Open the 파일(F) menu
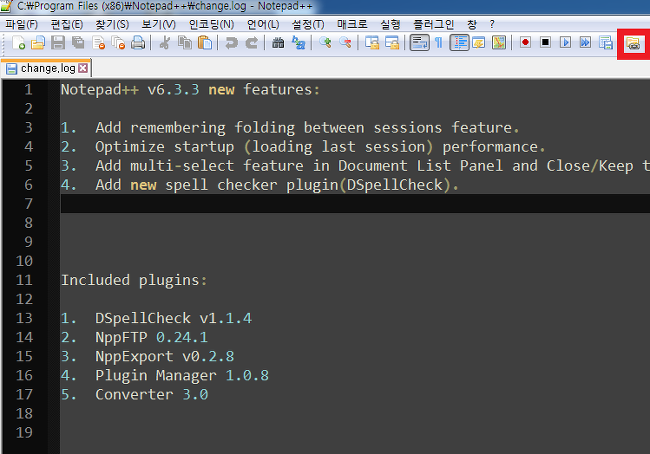650x454 pixels. (22, 24)
